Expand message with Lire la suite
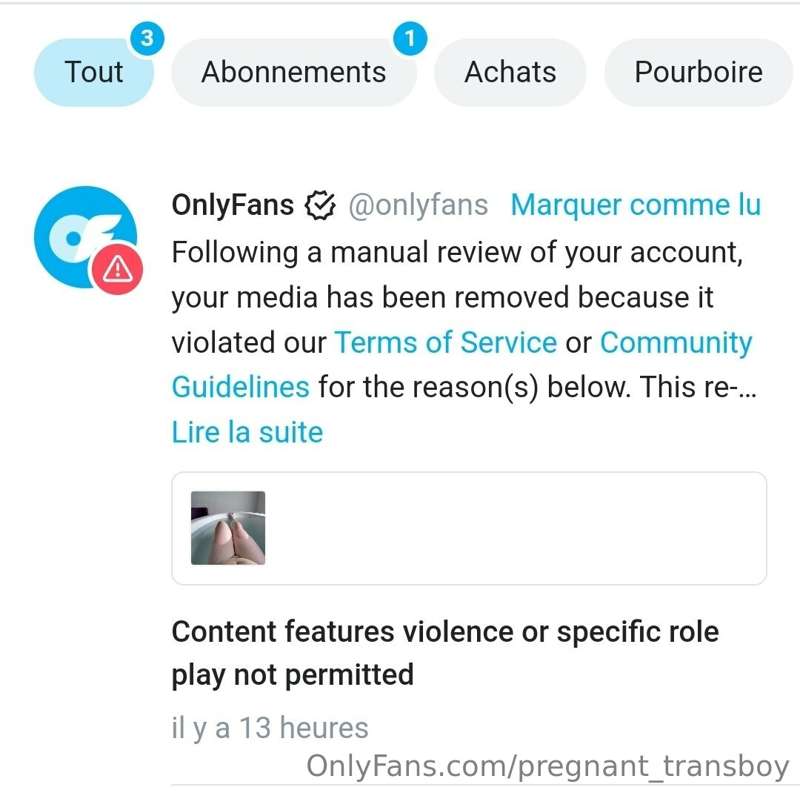800x793 pixels. [x=247, y=432]
